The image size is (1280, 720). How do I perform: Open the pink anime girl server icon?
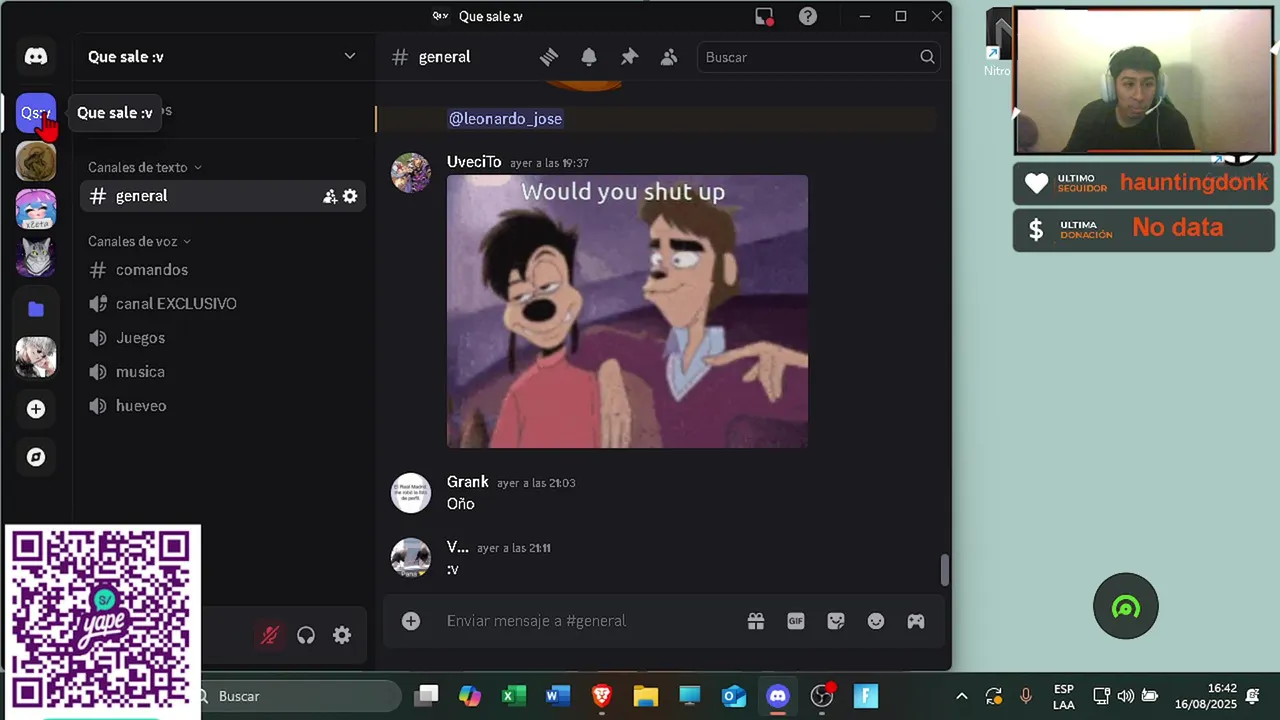tap(36, 209)
